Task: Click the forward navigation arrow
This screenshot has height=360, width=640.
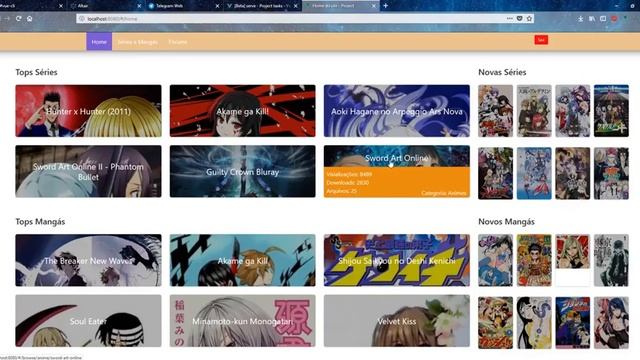Action: click(7, 18)
